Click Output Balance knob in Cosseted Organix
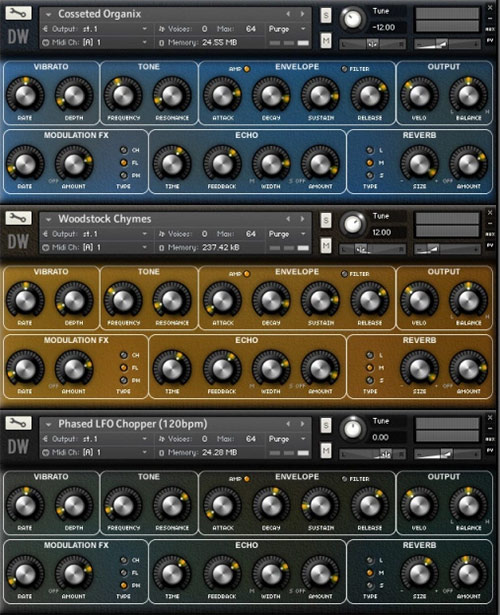This screenshot has width=500, height=615. pyautogui.click(x=468, y=95)
